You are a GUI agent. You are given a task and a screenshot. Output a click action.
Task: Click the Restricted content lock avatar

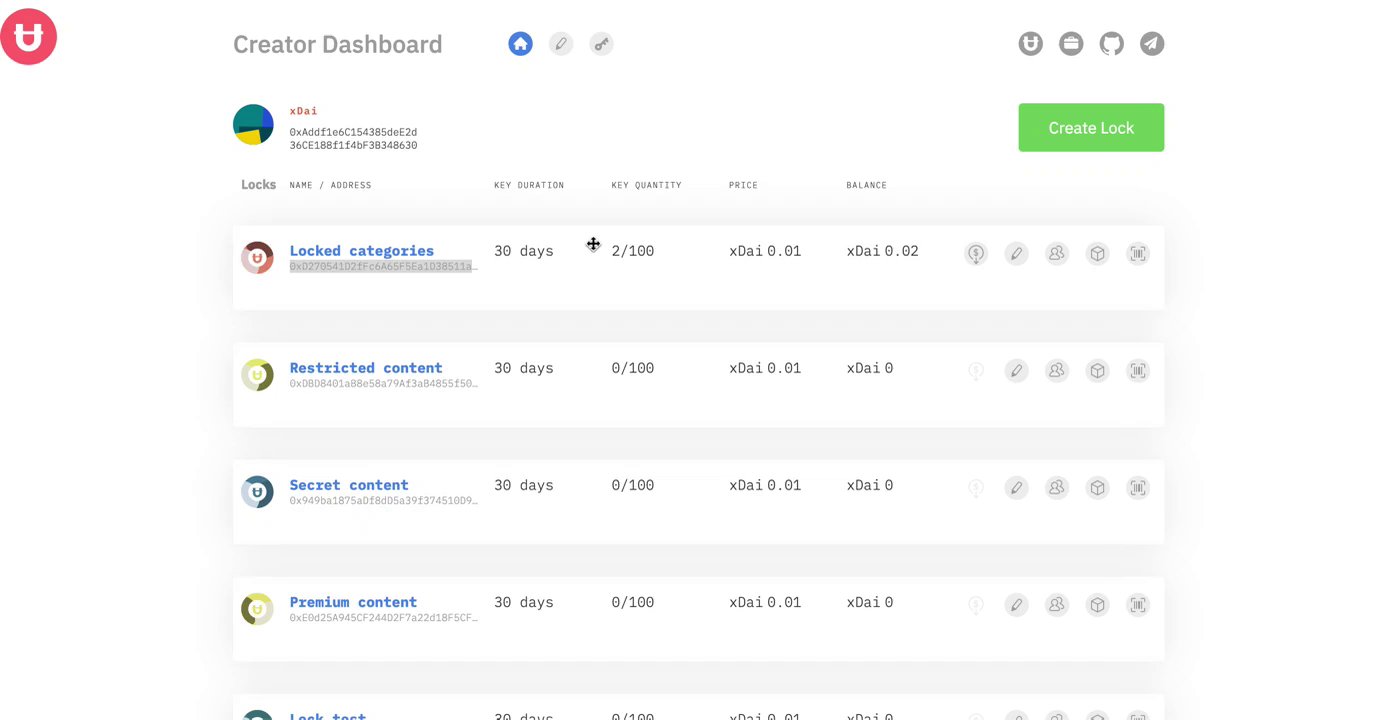point(257,375)
